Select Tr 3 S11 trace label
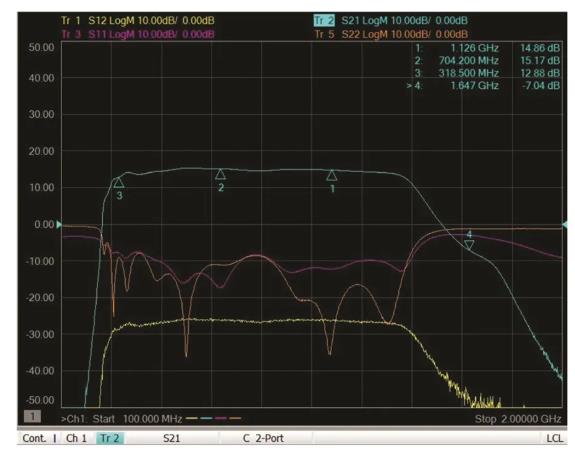 (138, 34)
